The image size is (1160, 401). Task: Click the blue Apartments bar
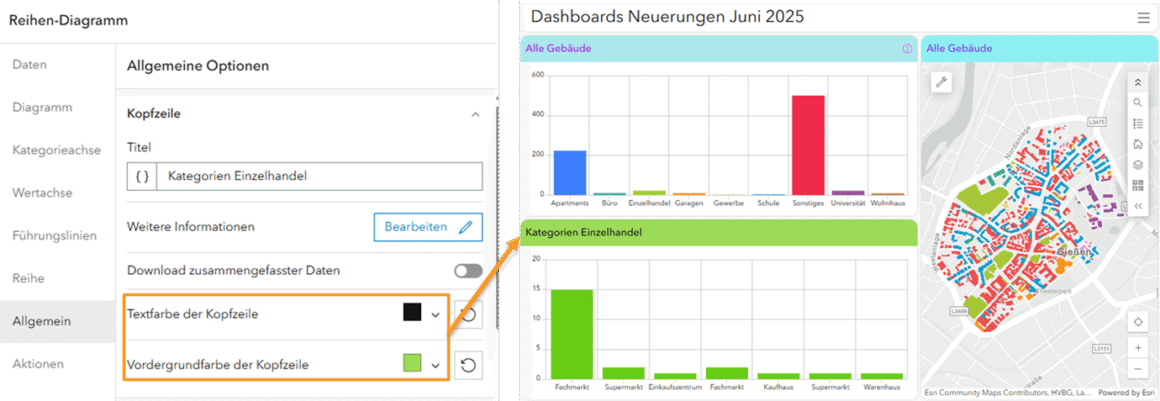coord(570,173)
